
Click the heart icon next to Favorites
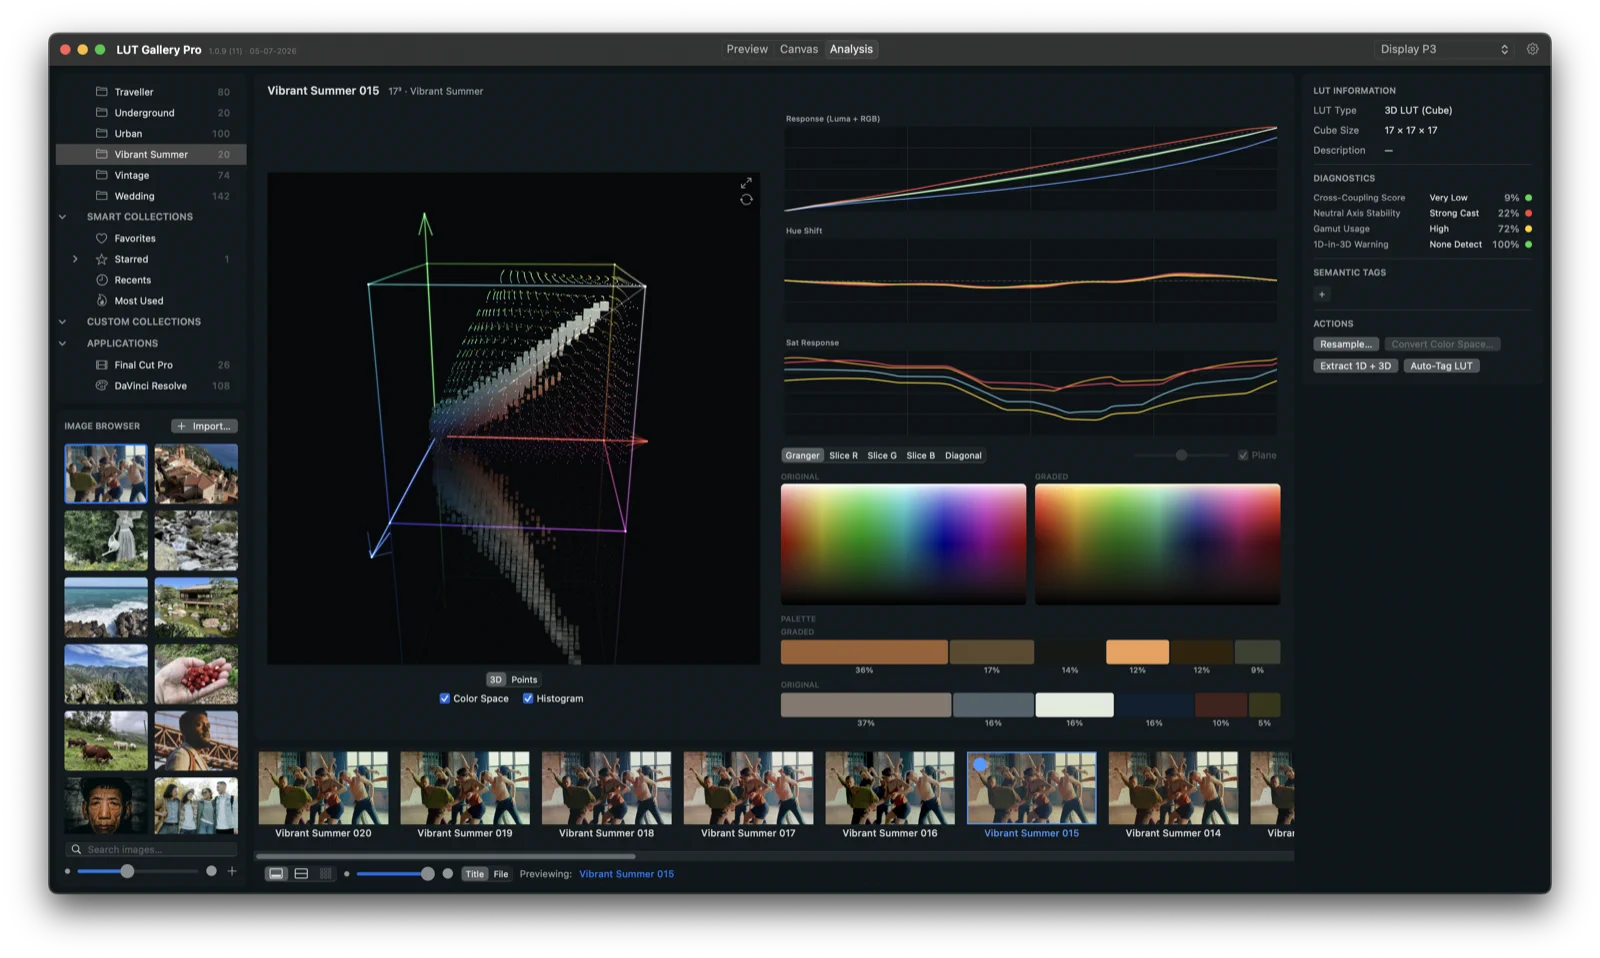(101, 238)
